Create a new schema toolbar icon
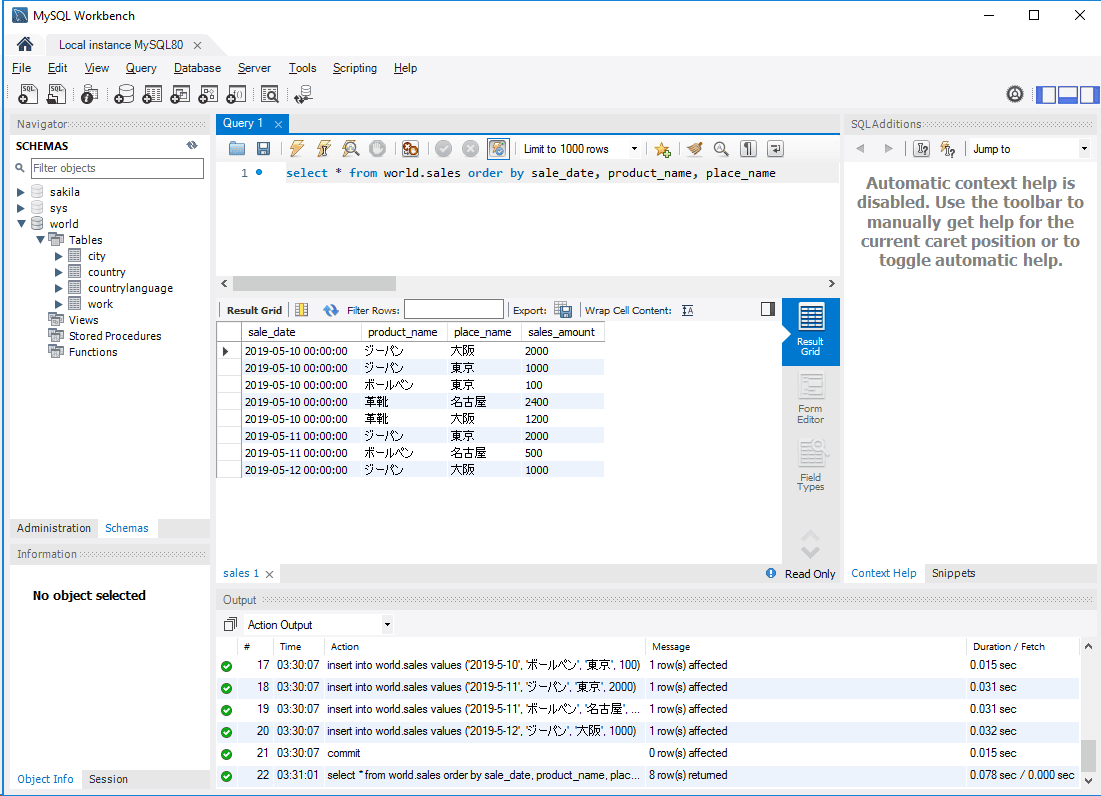The width and height of the screenshot is (1101, 796). coord(124,94)
